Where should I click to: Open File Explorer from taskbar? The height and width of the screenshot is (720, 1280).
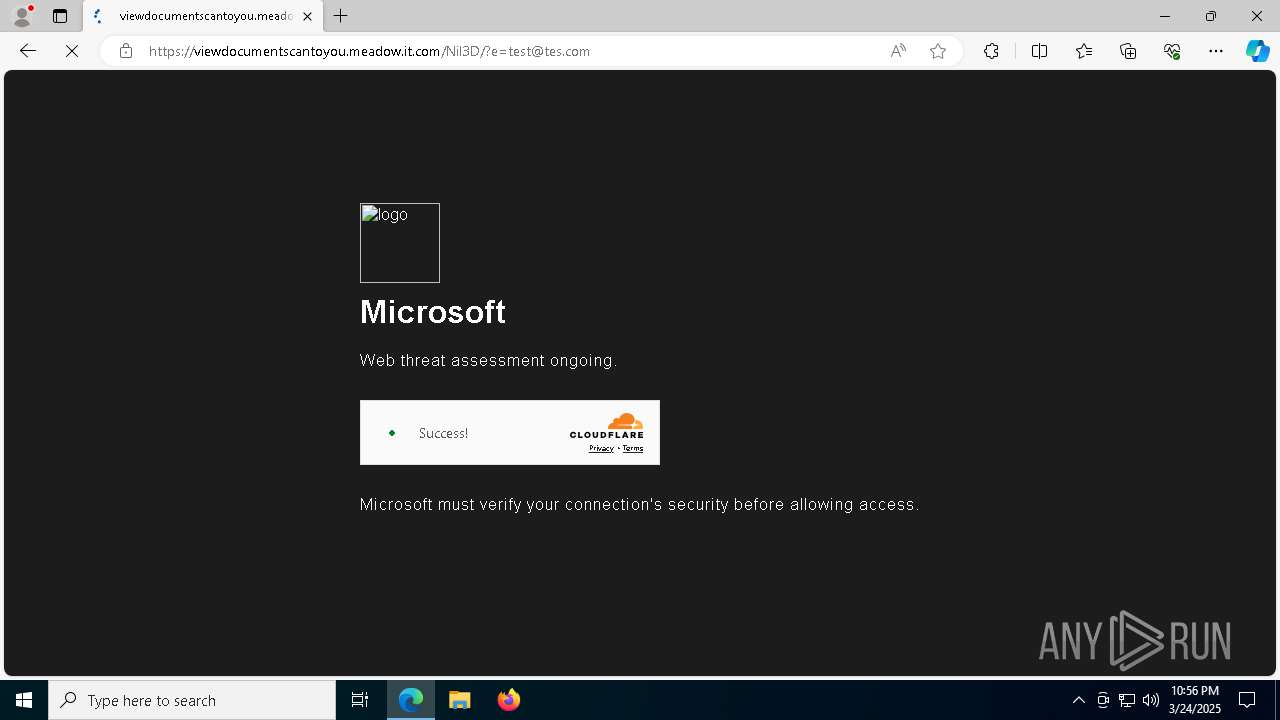(460, 700)
